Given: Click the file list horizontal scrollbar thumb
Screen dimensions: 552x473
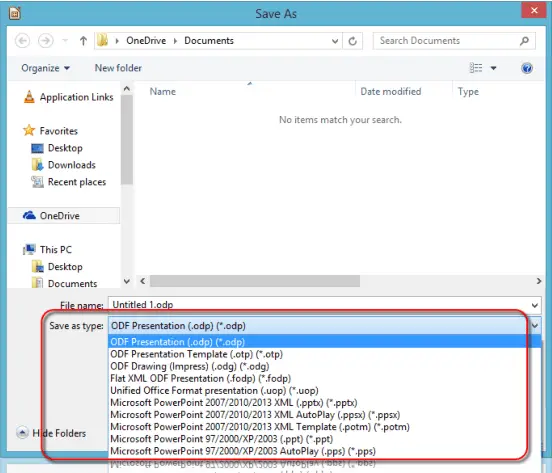Looking at the screenshot, I should point(255,281).
